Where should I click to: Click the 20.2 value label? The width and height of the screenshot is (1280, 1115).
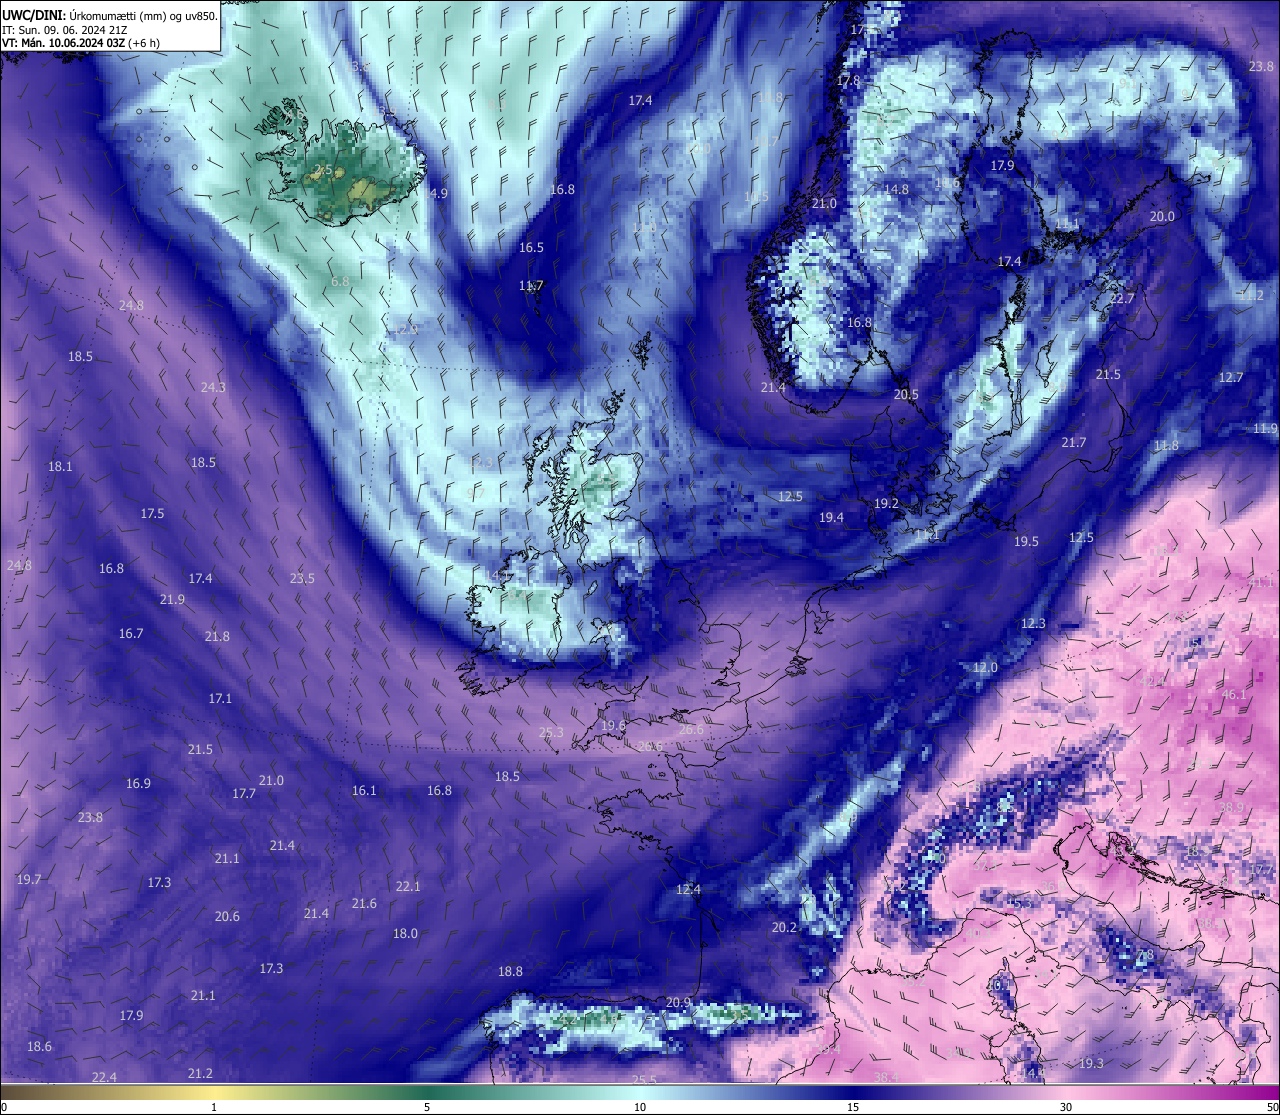point(784,927)
